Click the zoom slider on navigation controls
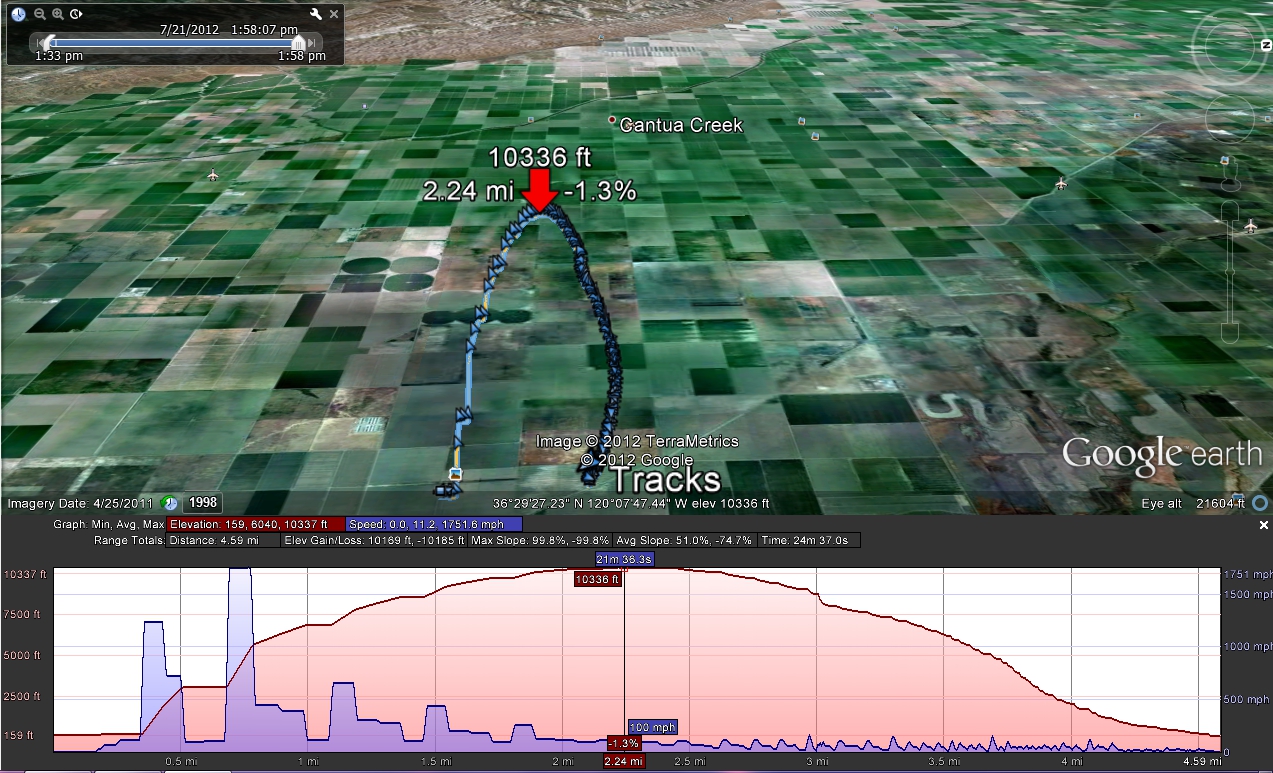Screen dimensions: 1273x773 (x=1230, y=270)
